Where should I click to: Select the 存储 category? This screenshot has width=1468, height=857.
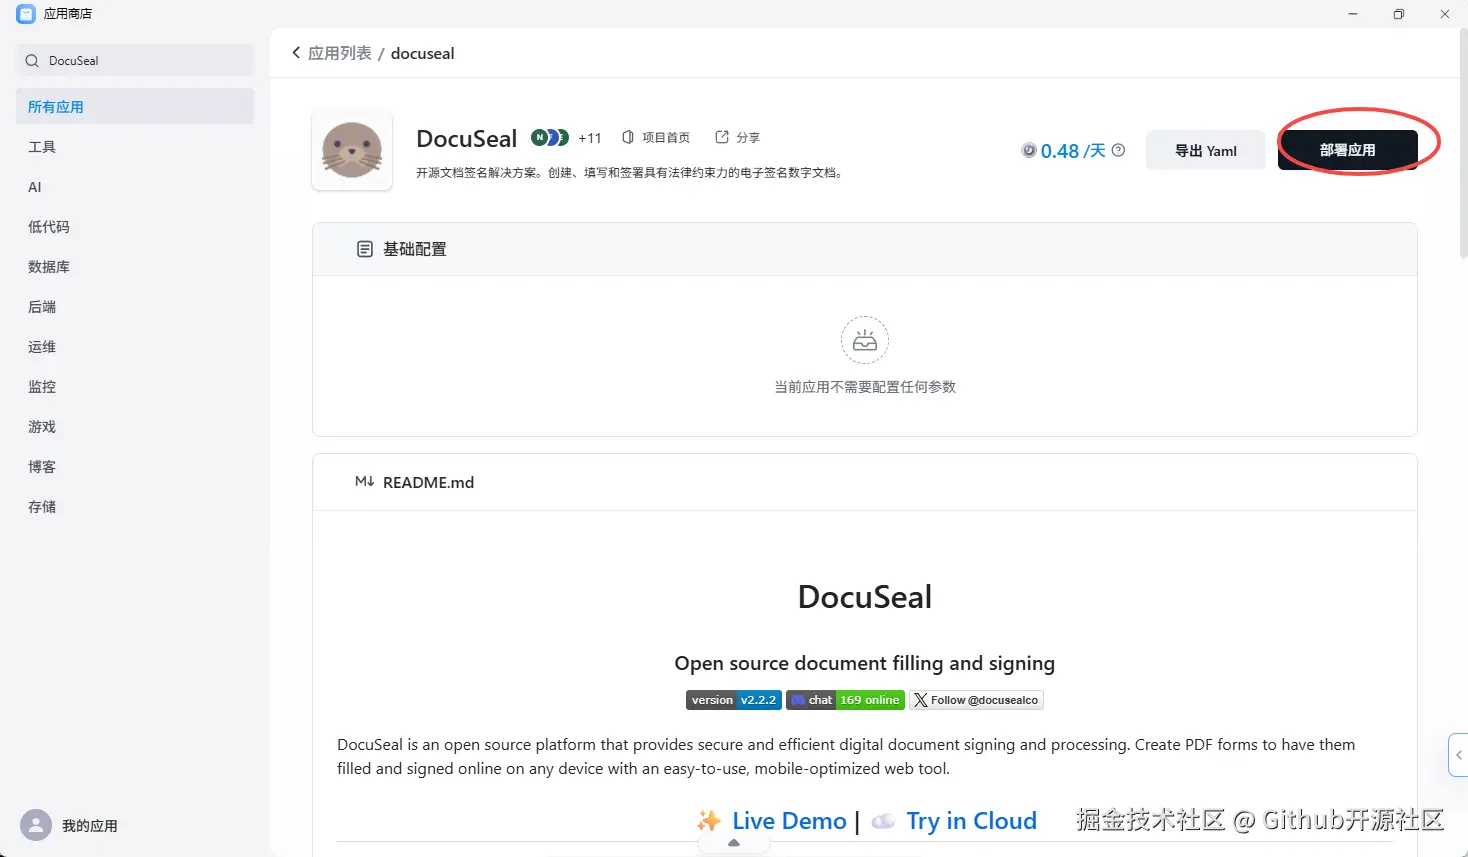[x=135, y=507]
